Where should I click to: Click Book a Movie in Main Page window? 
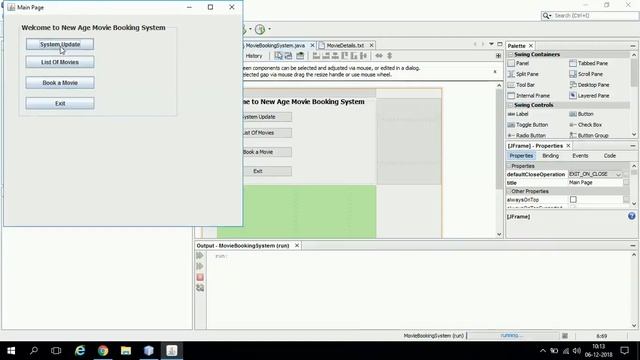[60, 82]
